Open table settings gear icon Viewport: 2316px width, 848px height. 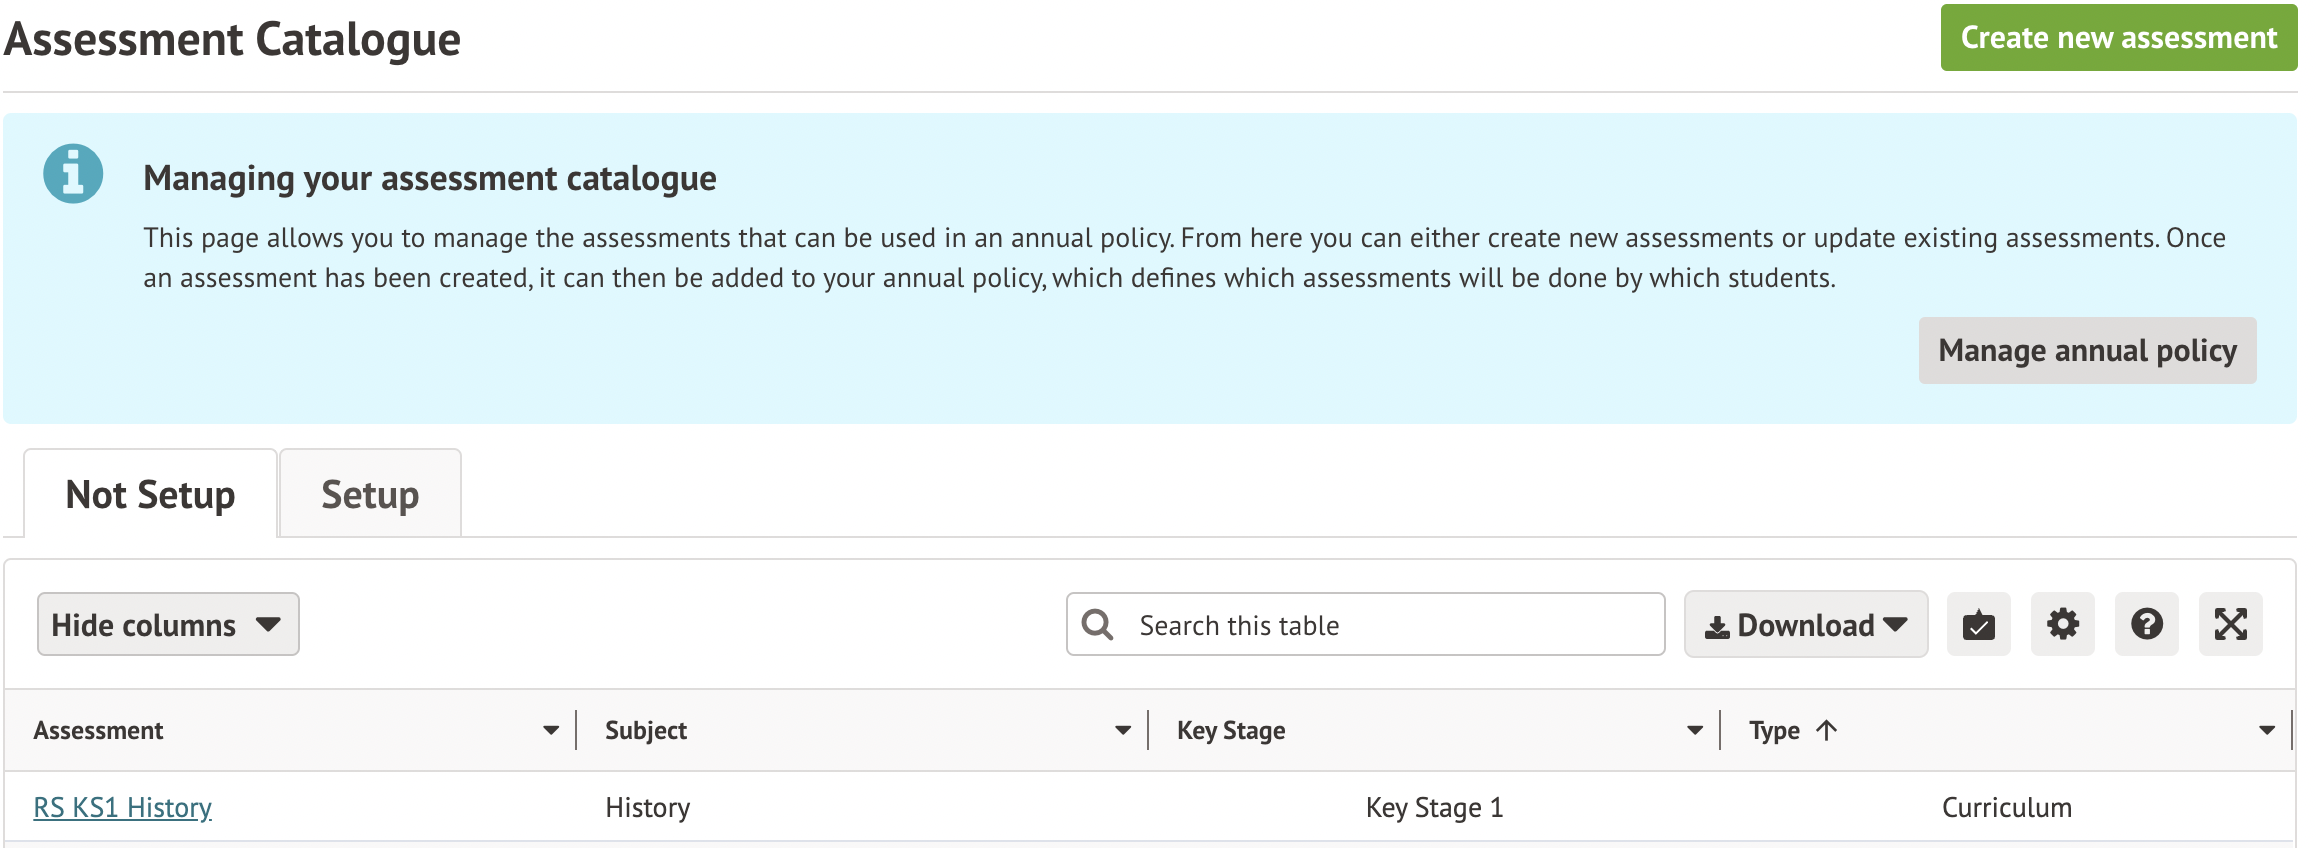pyautogui.click(x=2062, y=625)
